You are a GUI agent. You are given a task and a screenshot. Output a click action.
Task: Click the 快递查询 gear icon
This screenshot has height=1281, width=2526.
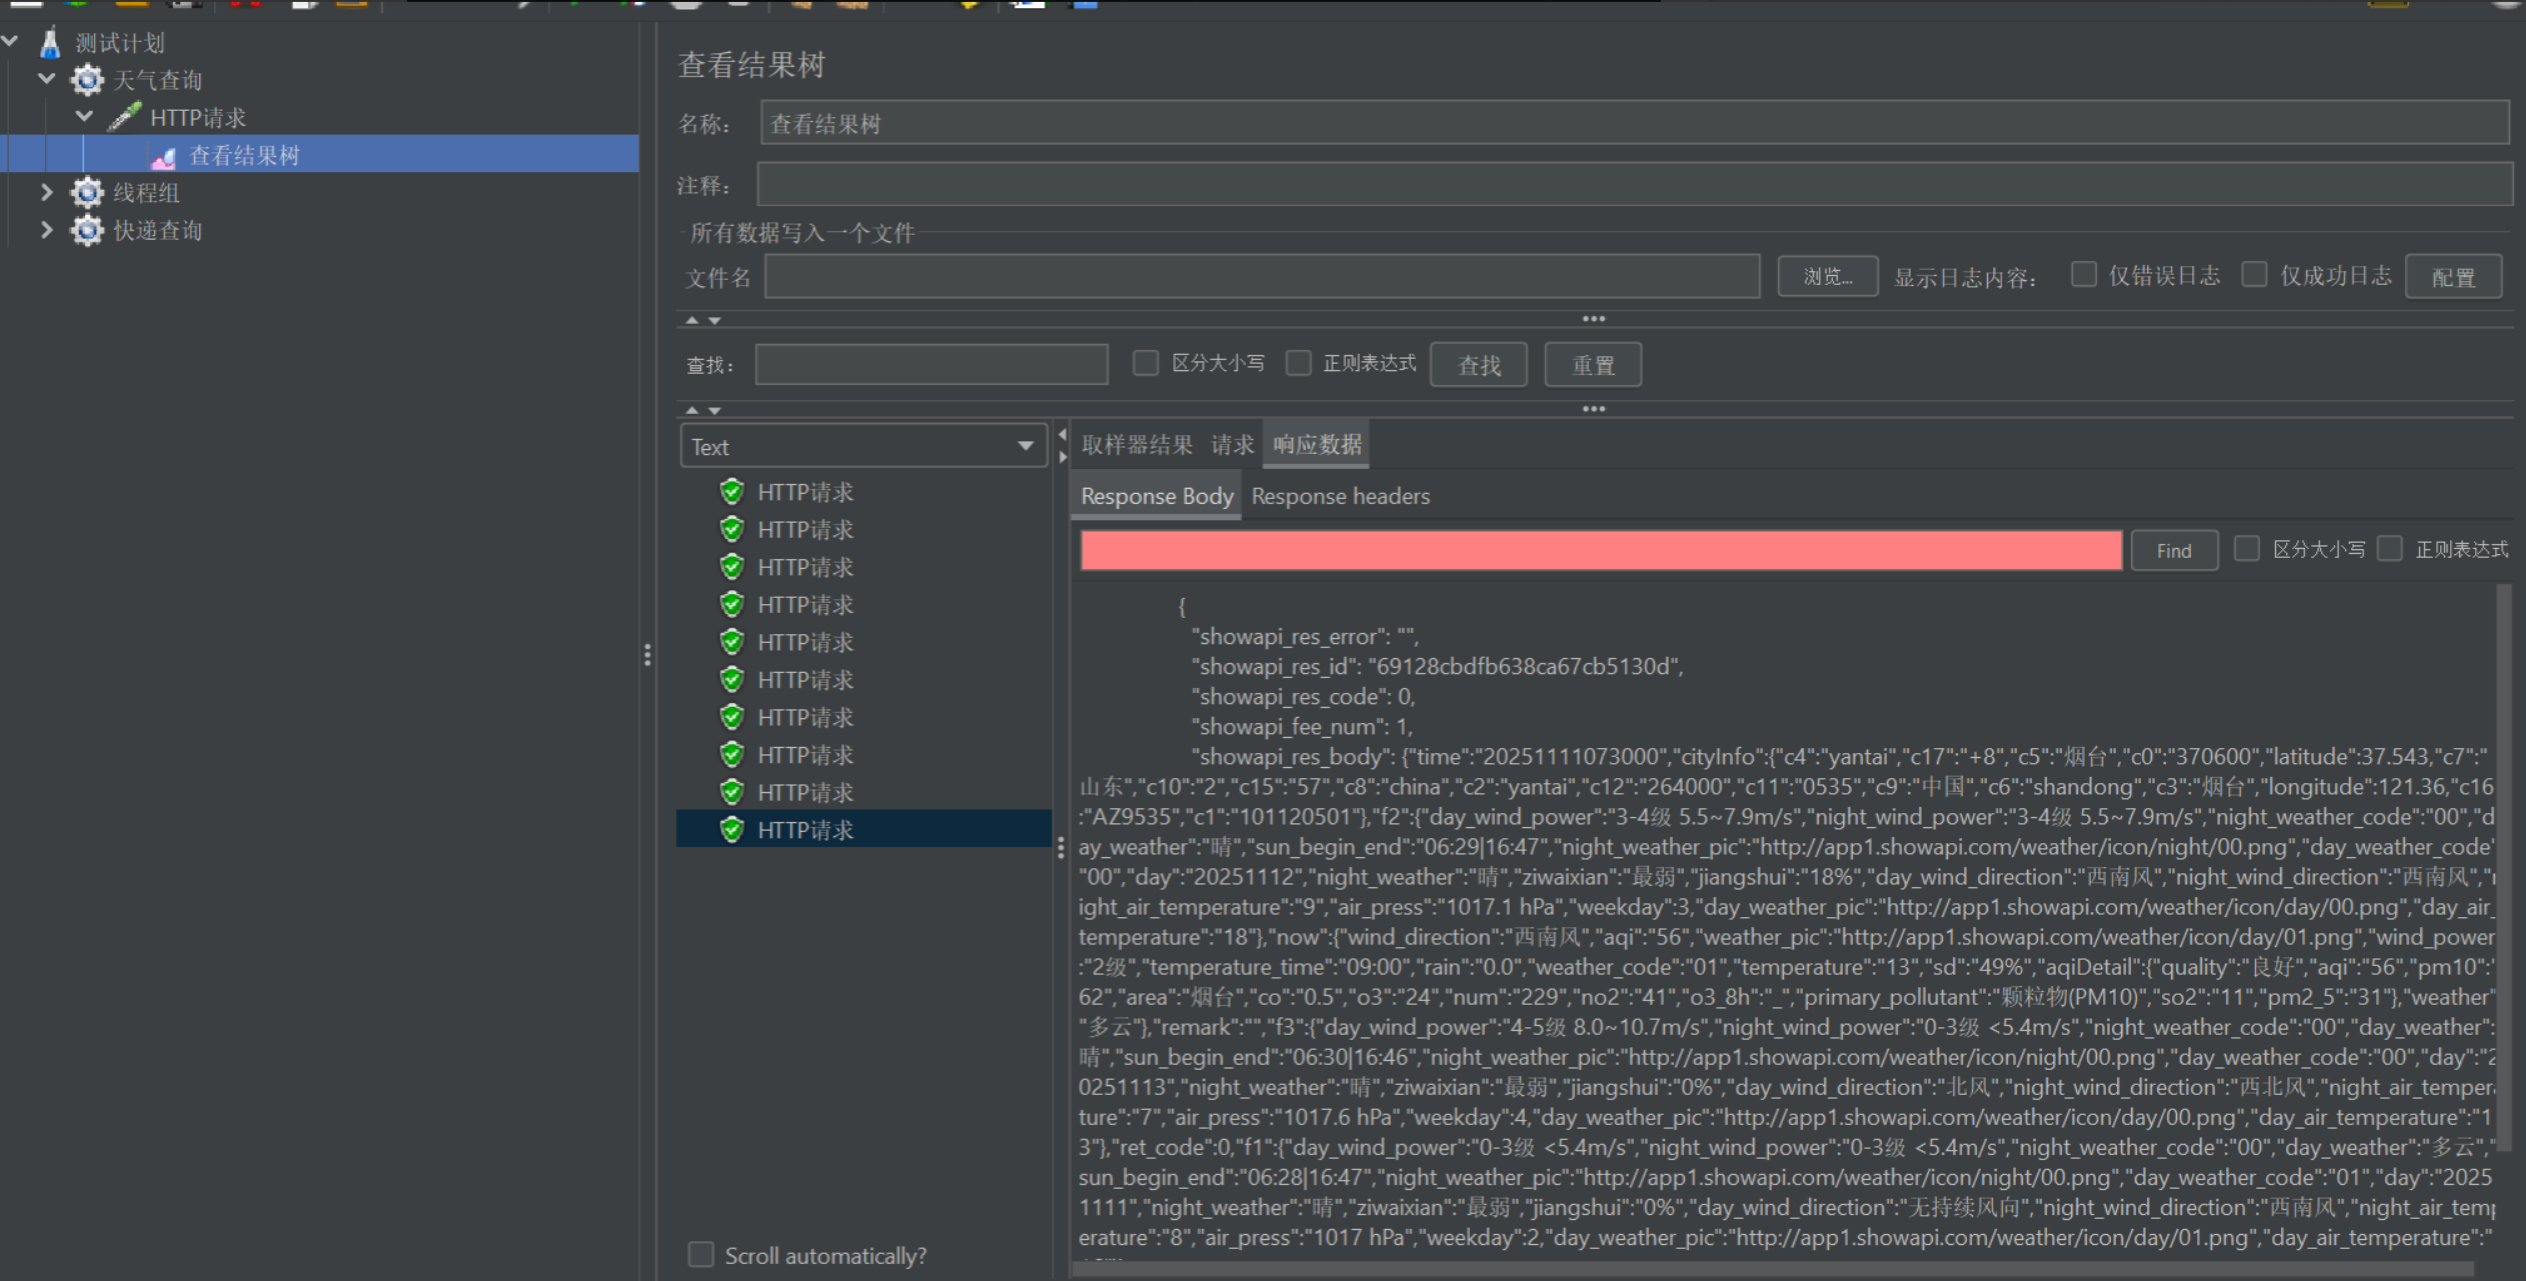click(87, 230)
